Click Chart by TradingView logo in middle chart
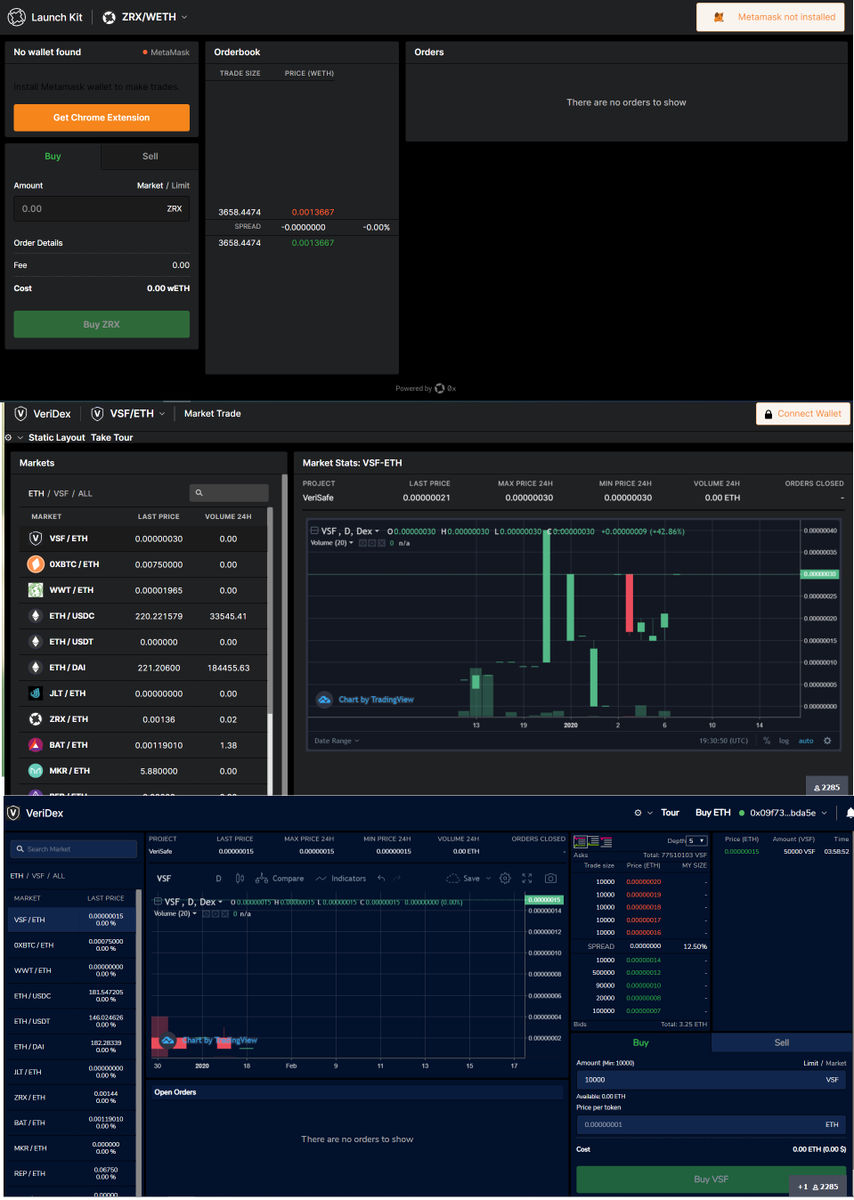 click(x=324, y=700)
